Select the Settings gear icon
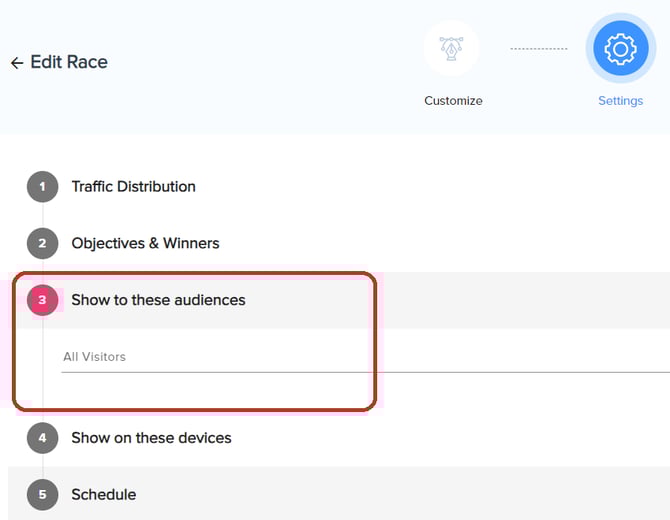 pos(620,49)
